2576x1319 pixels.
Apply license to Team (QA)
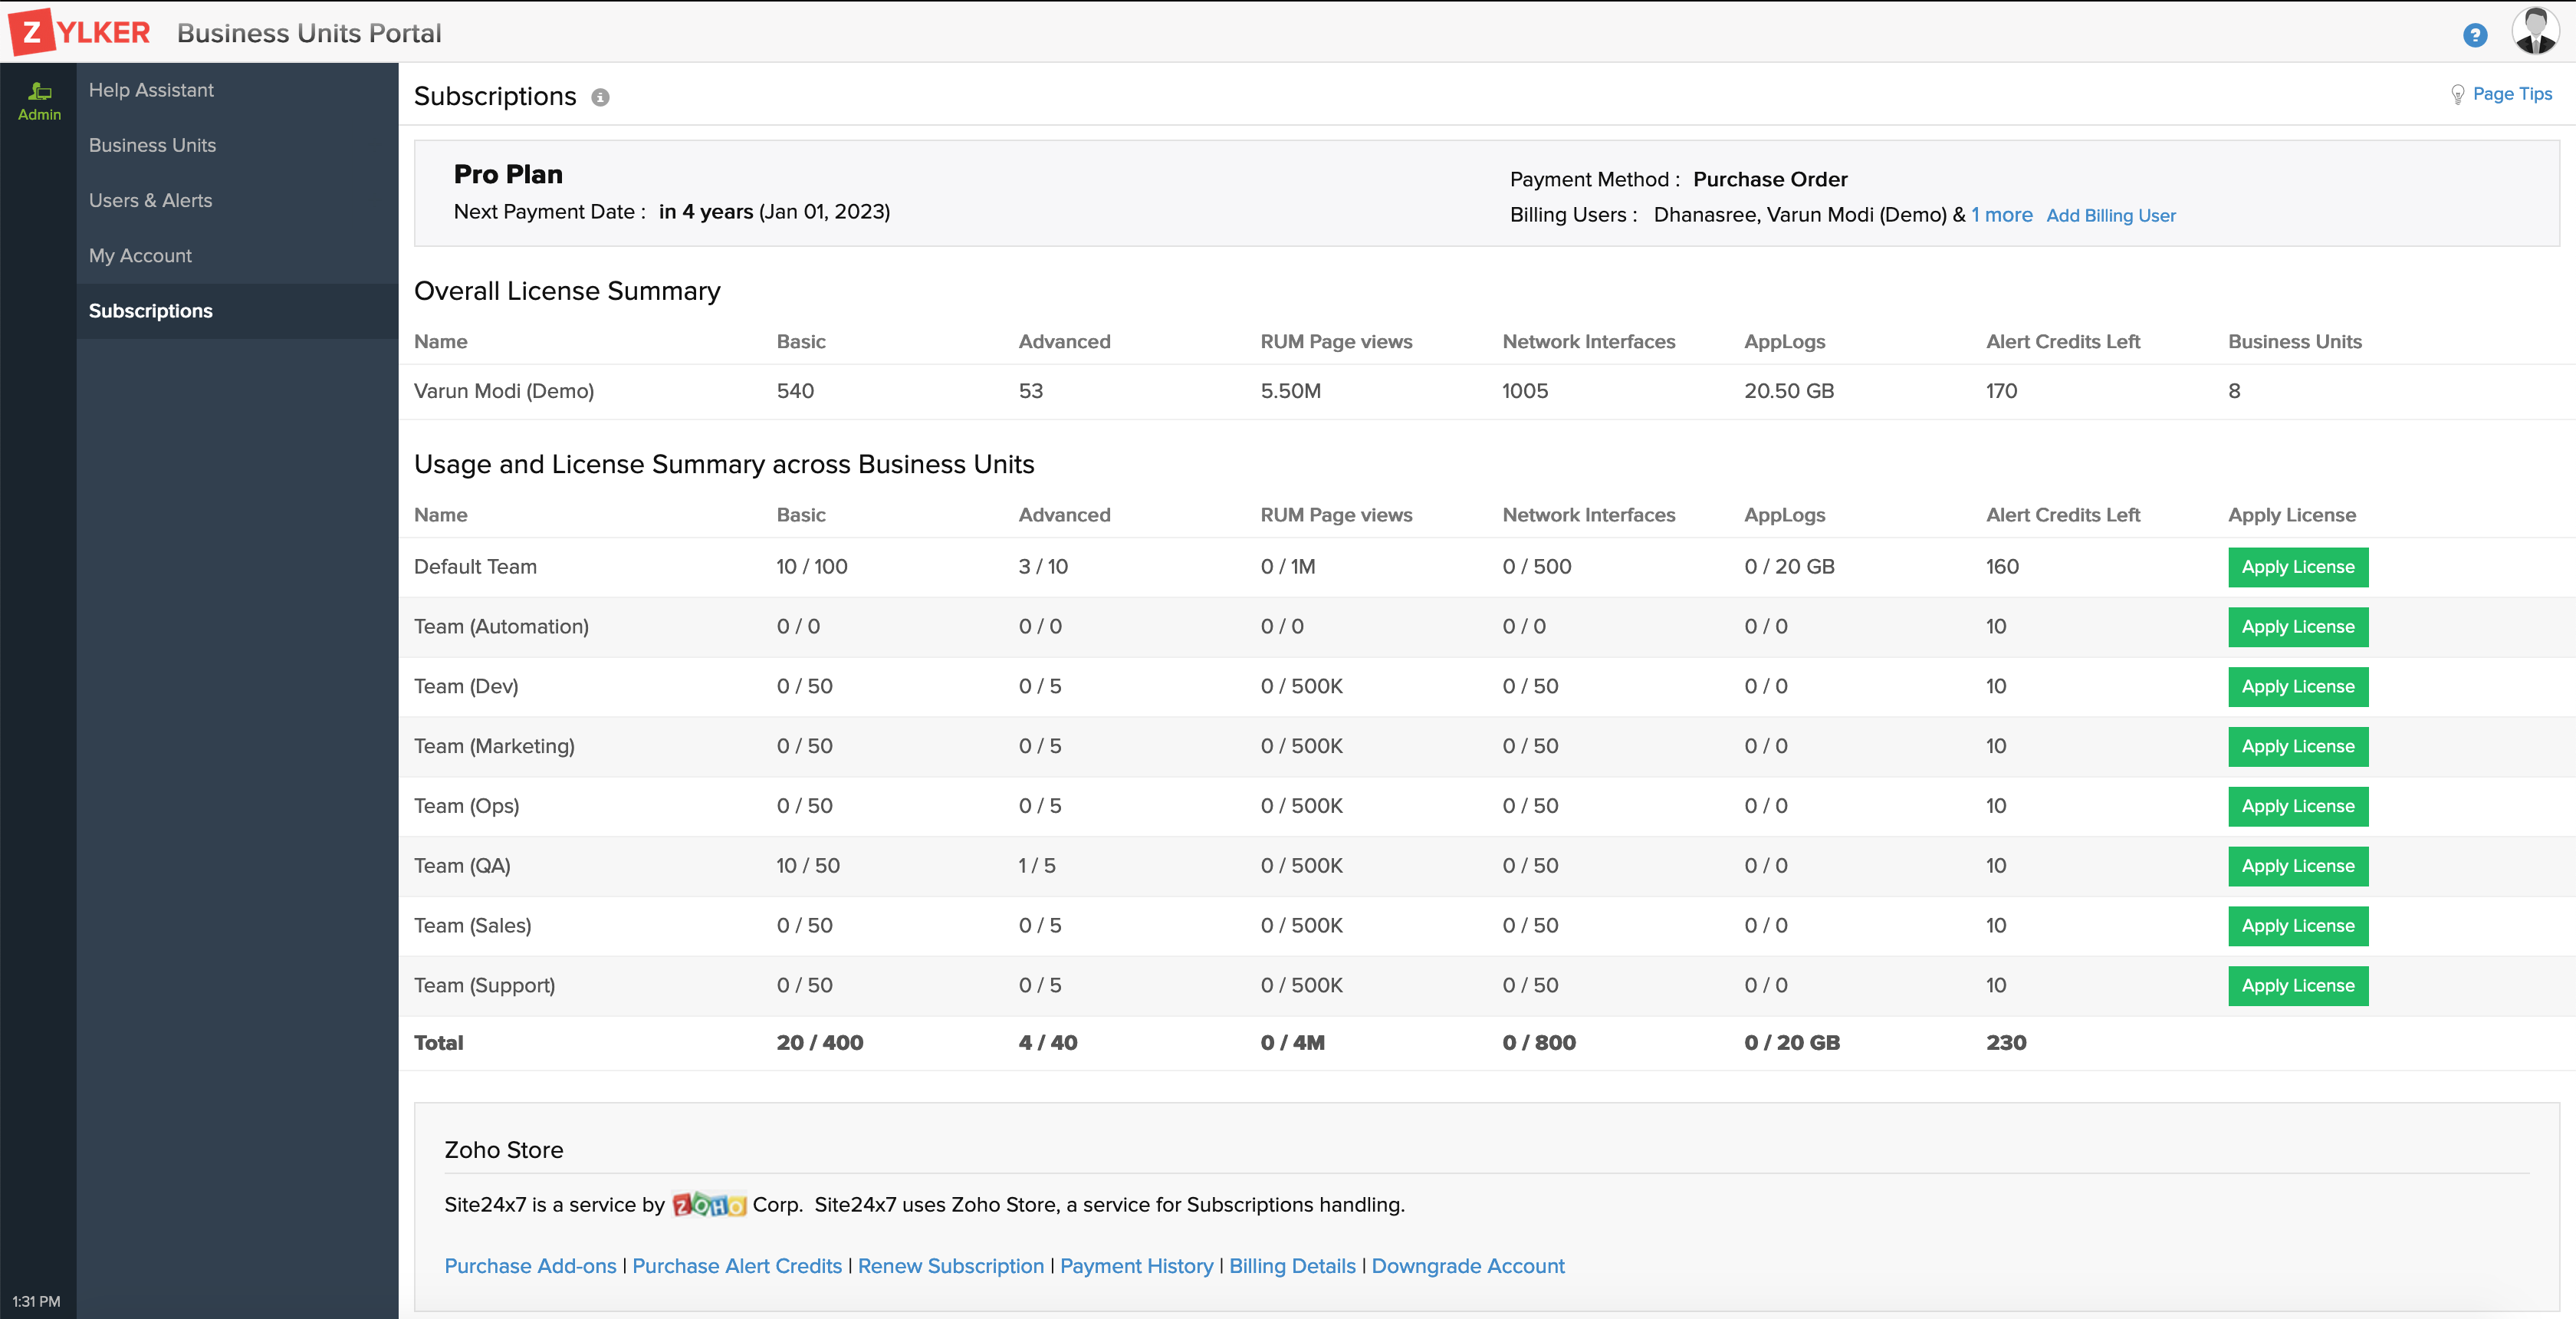coord(2297,866)
